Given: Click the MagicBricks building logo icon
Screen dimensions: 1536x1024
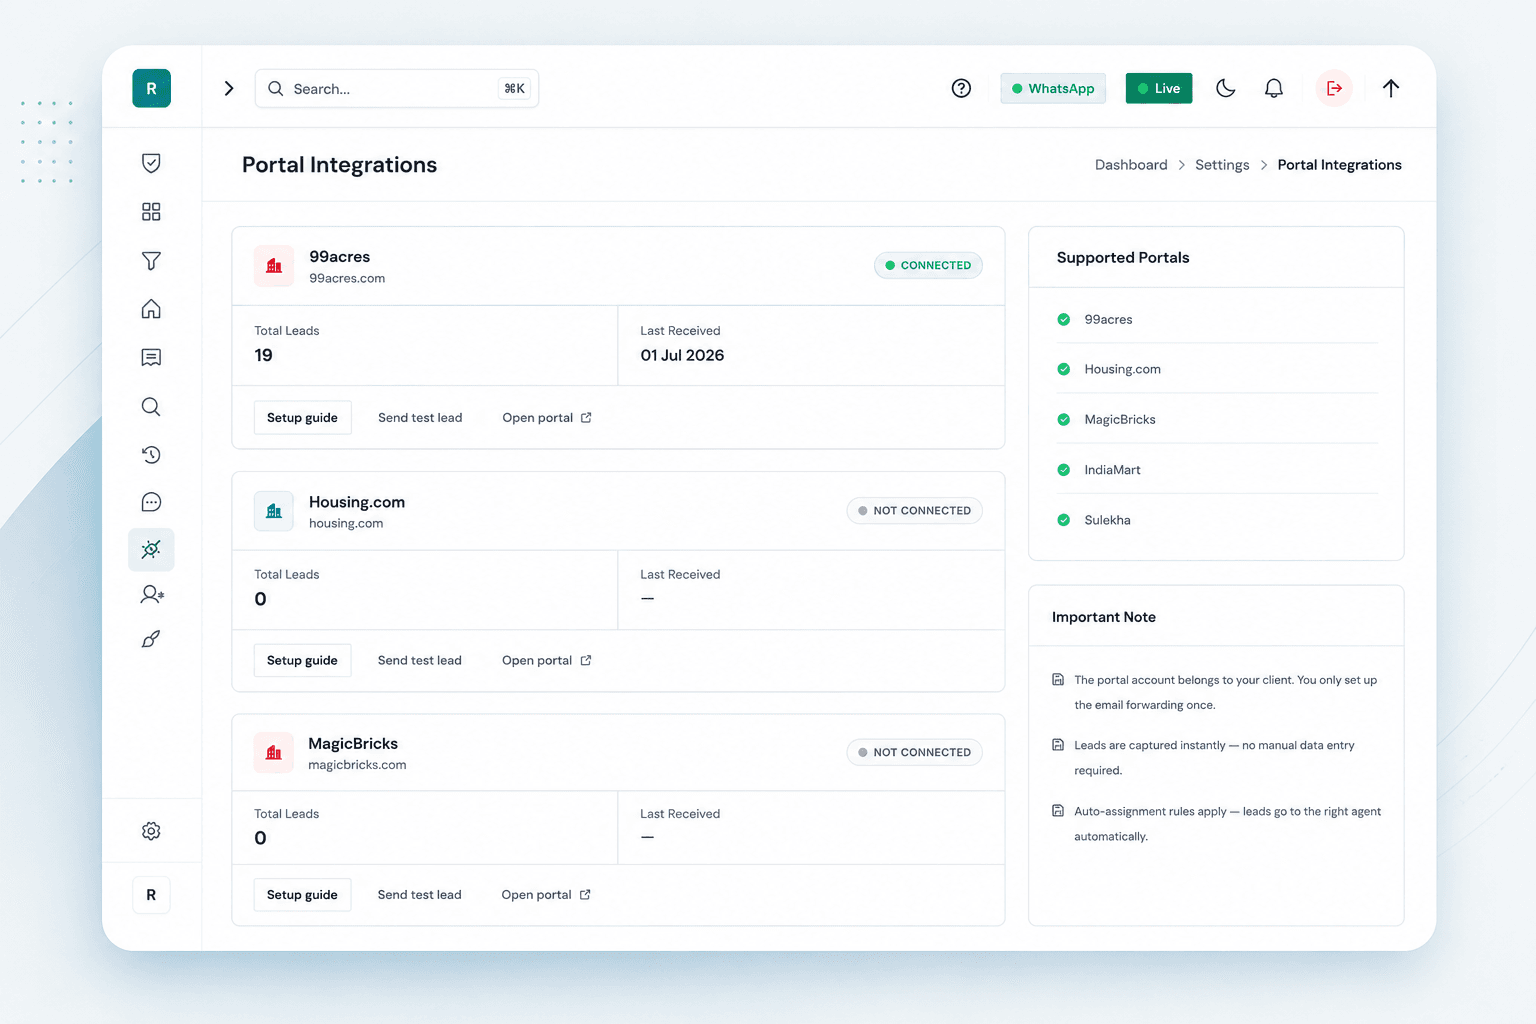Looking at the screenshot, I should (x=274, y=753).
